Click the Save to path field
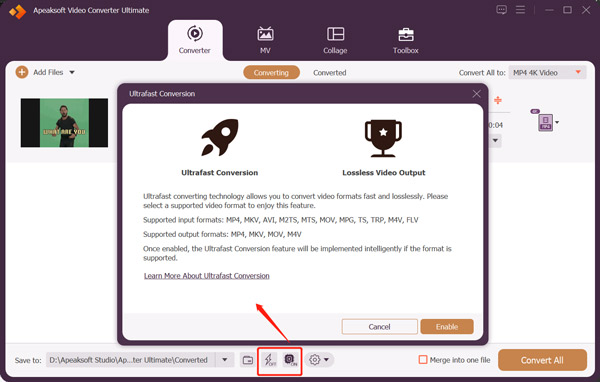 [130, 360]
